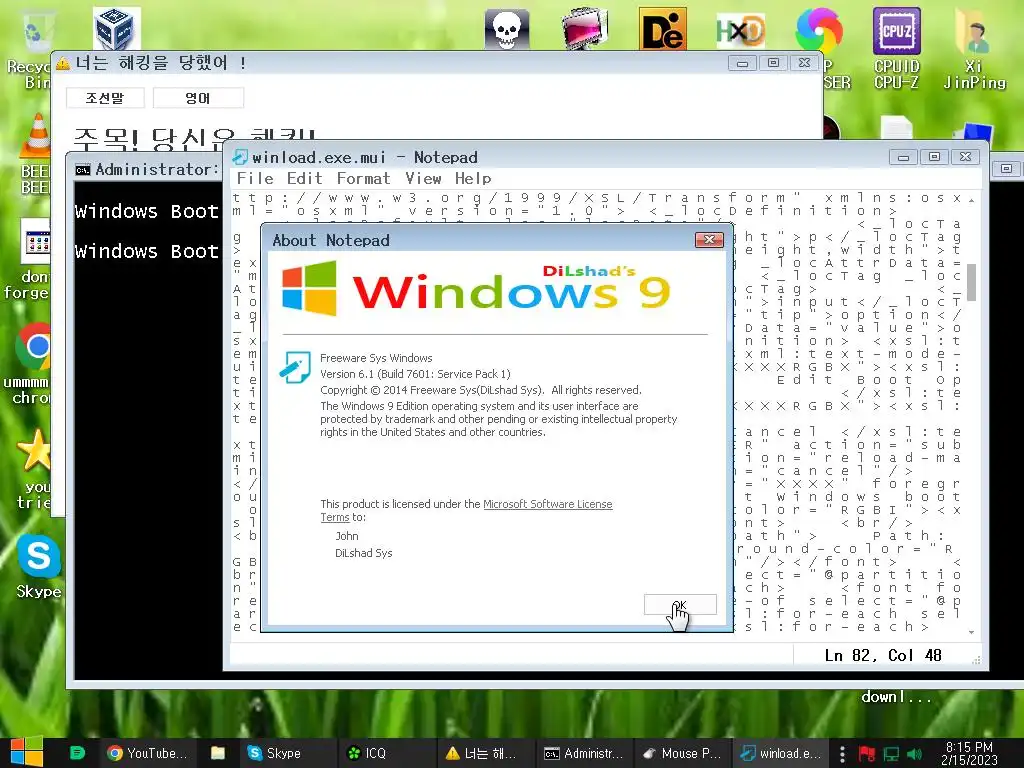Open the Skype desktop shortcut
This screenshot has height=768, width=1024.
tap(39, 567)
